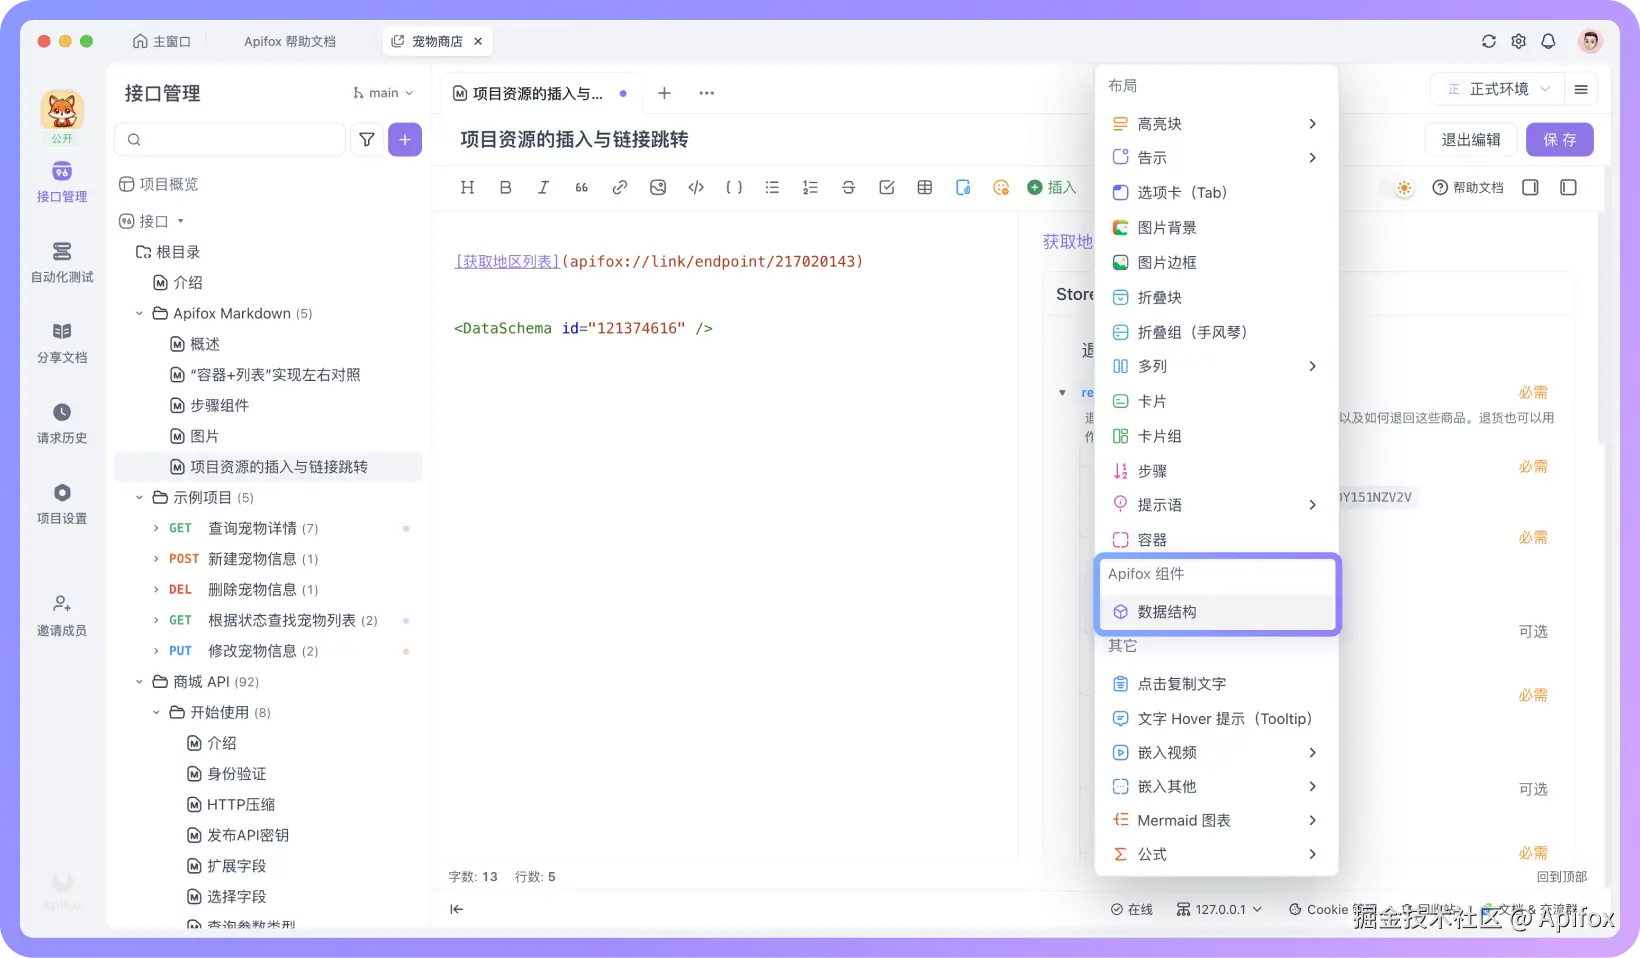Open a new tab with the plus icon

[x=664, y=93]
